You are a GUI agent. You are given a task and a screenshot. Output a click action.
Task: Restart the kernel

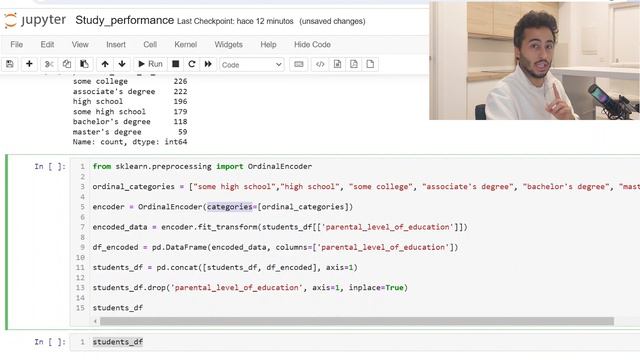[192, 64]
